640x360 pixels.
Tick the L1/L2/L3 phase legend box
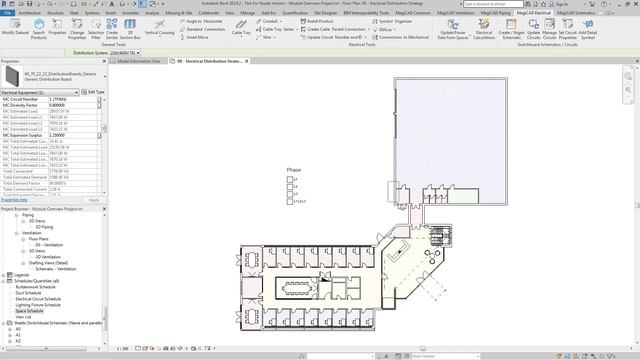(x=290, y=201)
